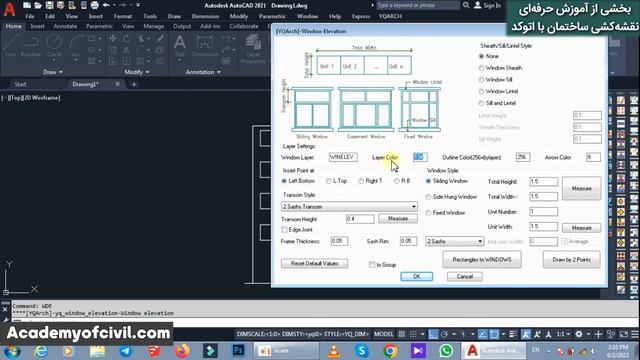Switch to the Annotate ribbon tab
The height and width of the screenshot is (360, 640).
pos(65,26)
